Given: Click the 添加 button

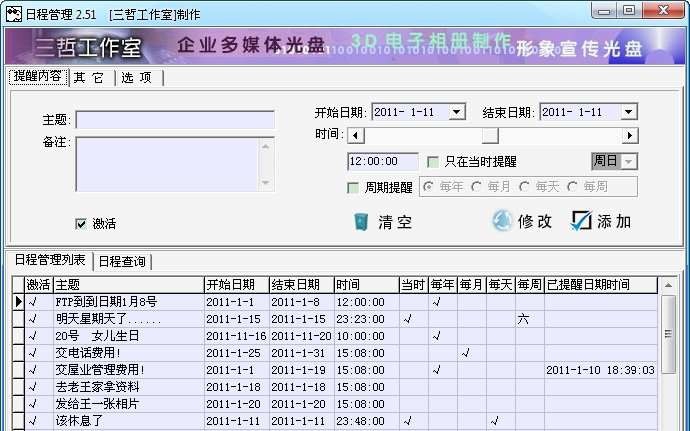Looking at the screenshot, I should [x=601, y=221].
